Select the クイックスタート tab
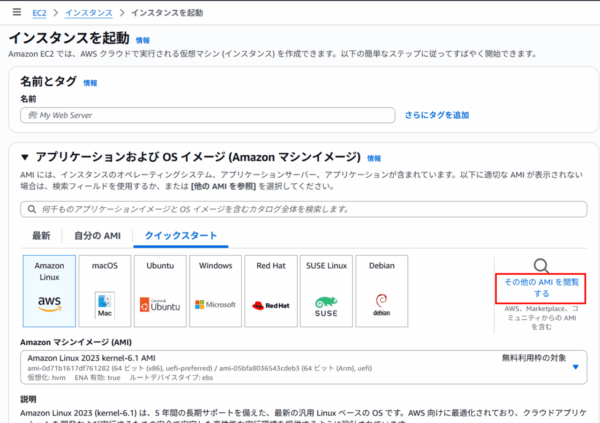This screenshot has width=600, height=423. [181, 235]
